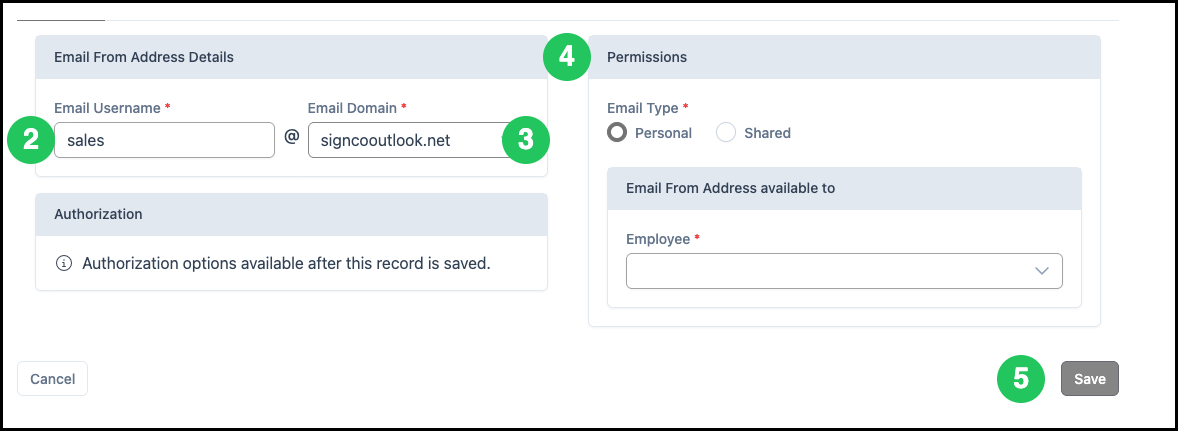Image resolution: width=1178 pixels, height=431 pixels.
Task: Click the Authorization section header
Action: [291, 215]
